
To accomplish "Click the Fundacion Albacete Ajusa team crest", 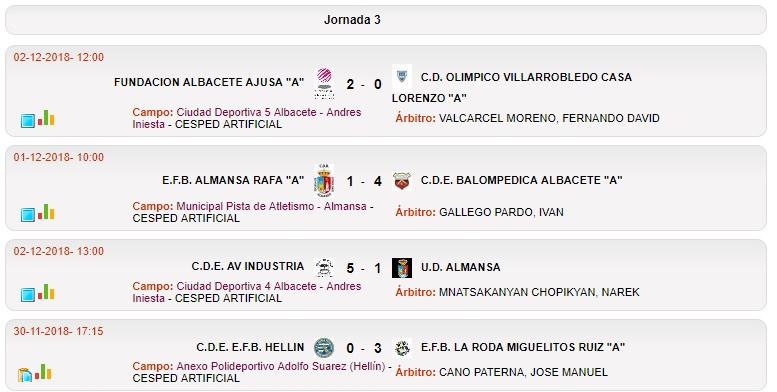I will coord(324,84).
